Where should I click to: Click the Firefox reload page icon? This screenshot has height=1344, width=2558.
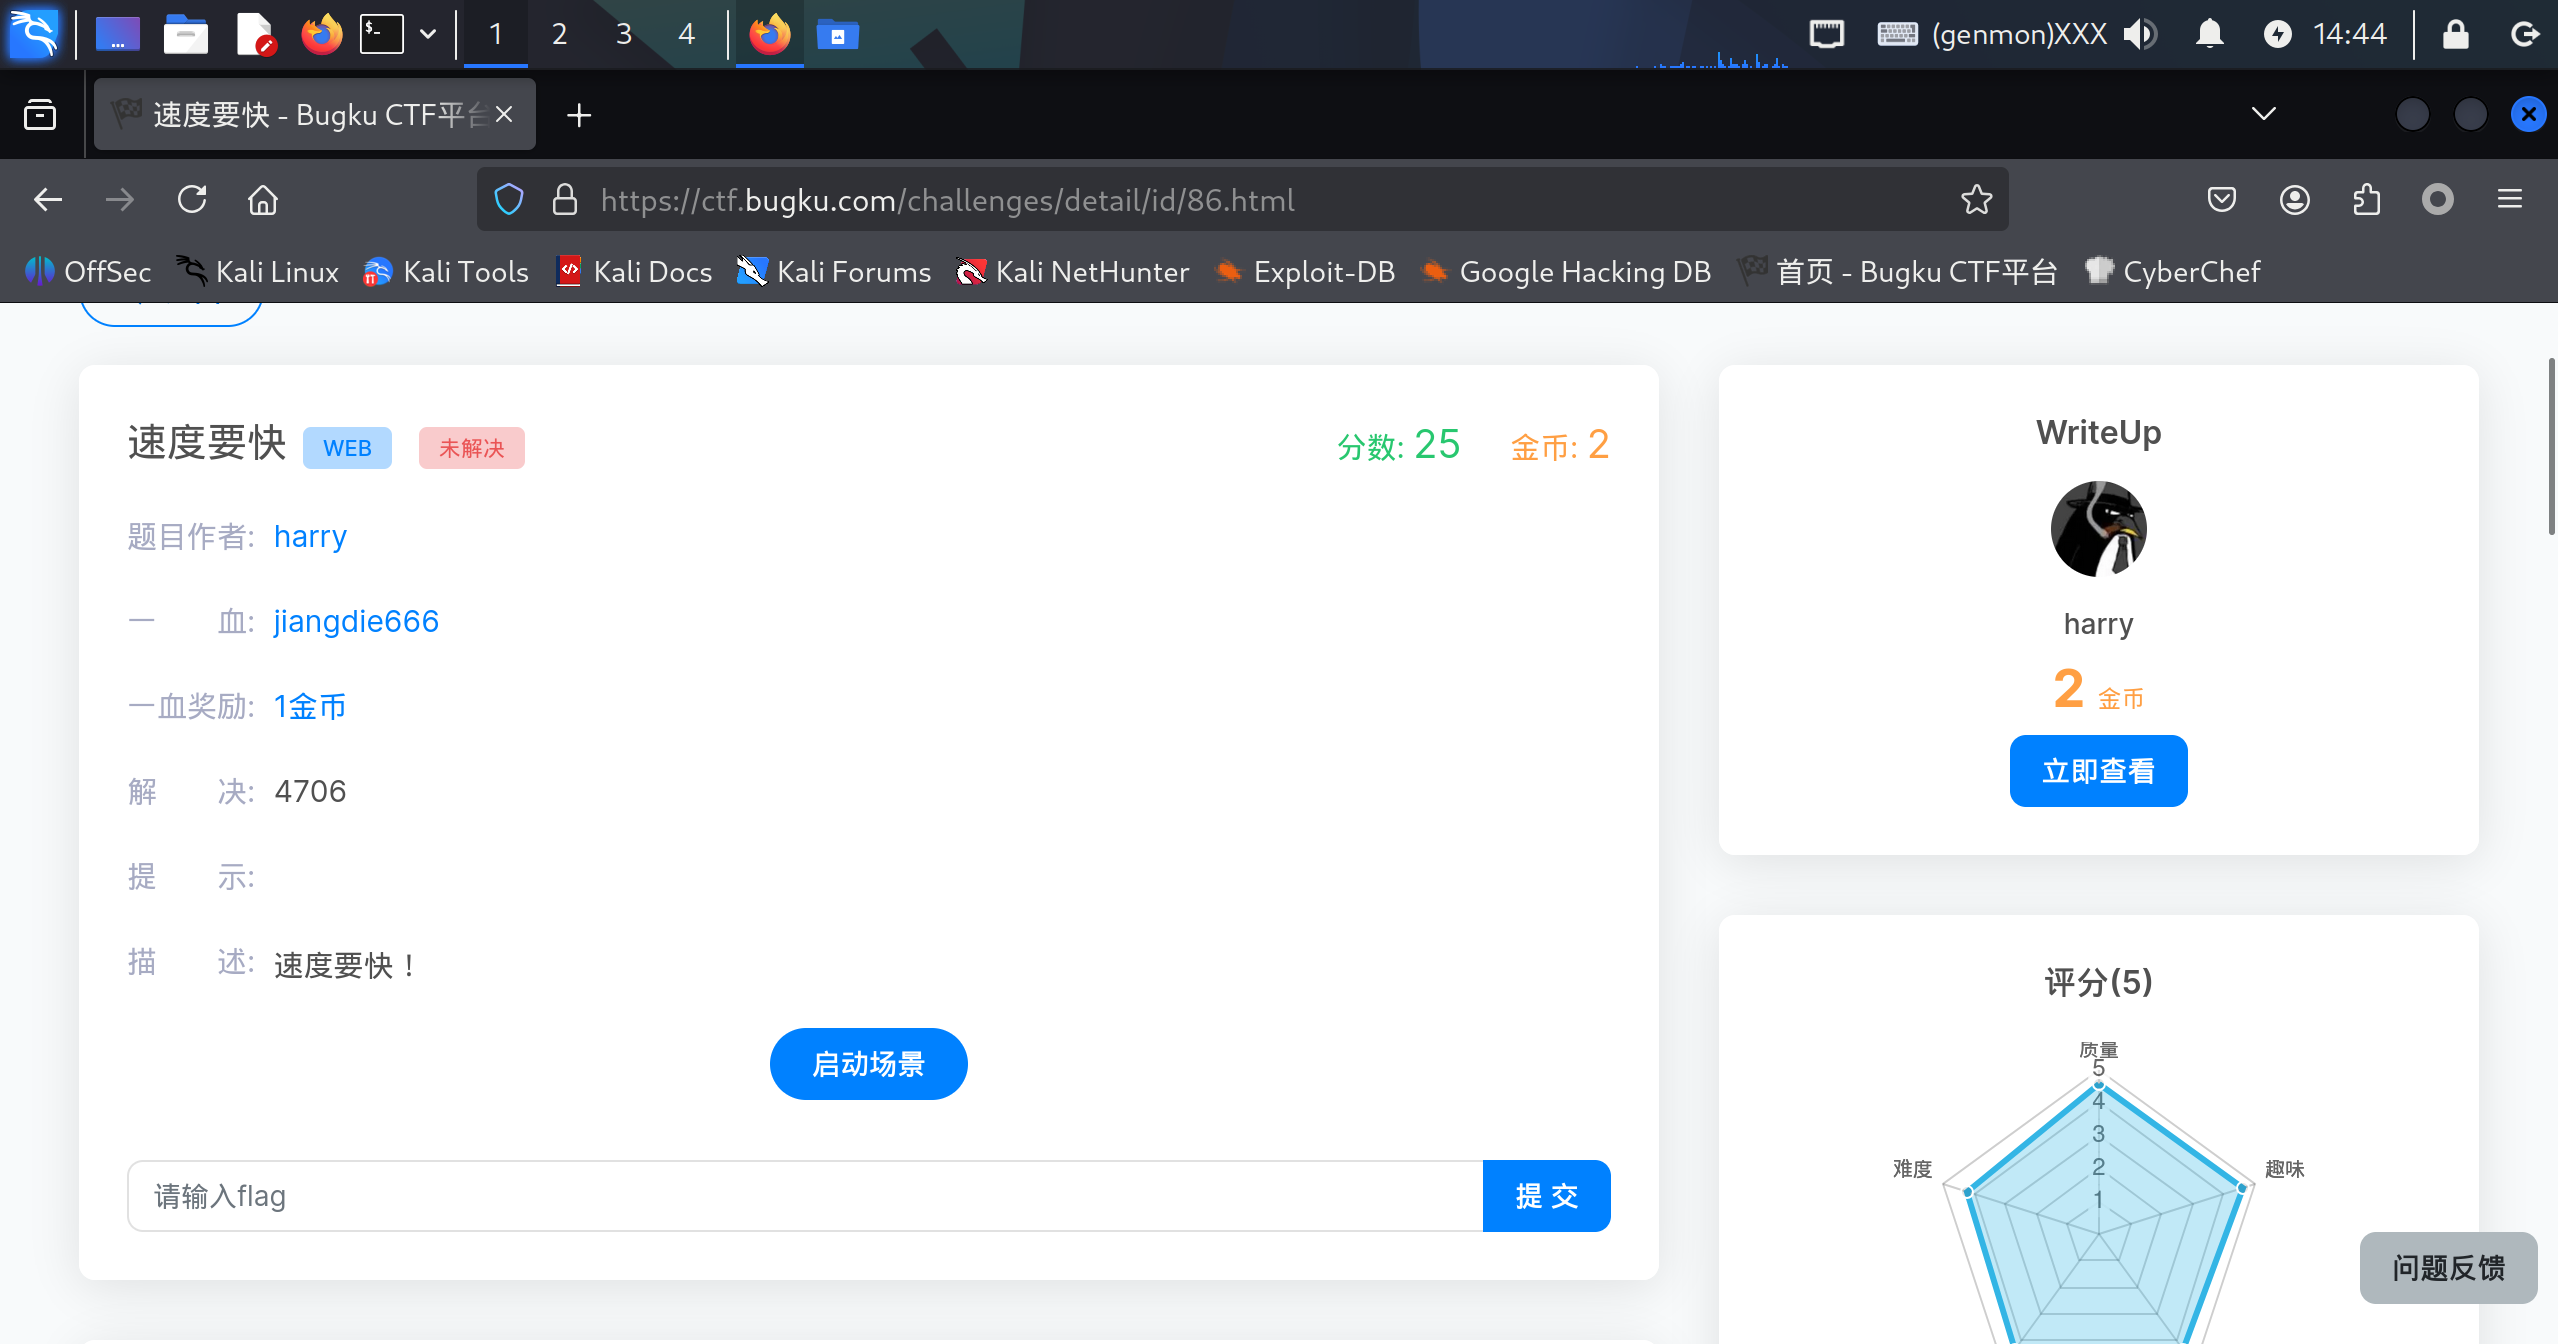(x=192, y=200)
